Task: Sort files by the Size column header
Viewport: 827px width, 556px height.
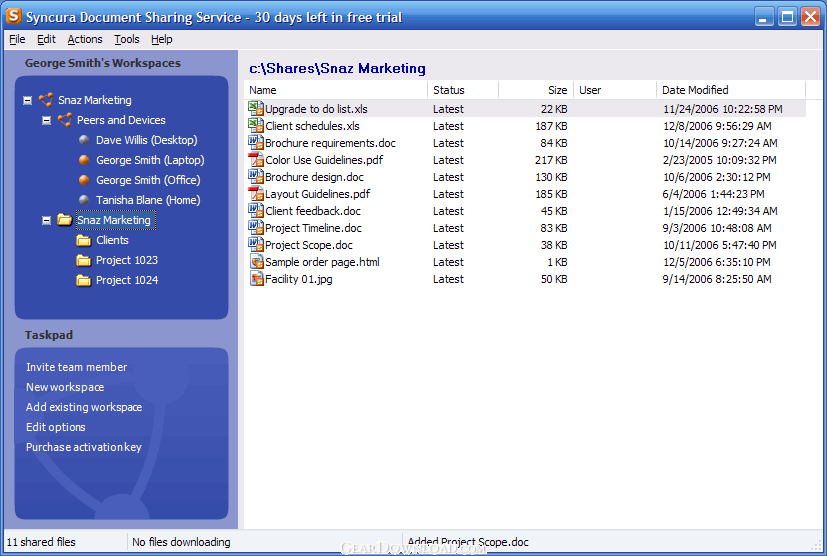Action: (535, 90)
